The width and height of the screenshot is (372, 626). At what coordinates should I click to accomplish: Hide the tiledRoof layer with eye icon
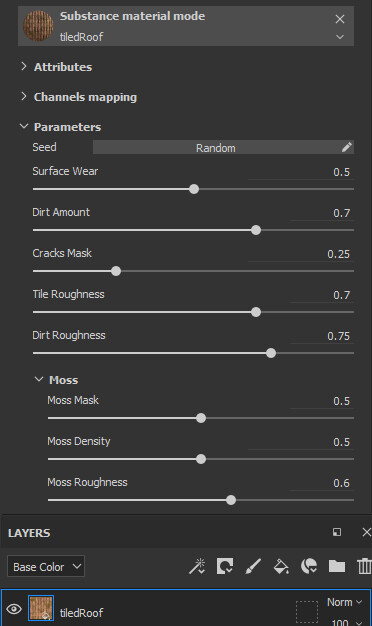pos(14,609)
